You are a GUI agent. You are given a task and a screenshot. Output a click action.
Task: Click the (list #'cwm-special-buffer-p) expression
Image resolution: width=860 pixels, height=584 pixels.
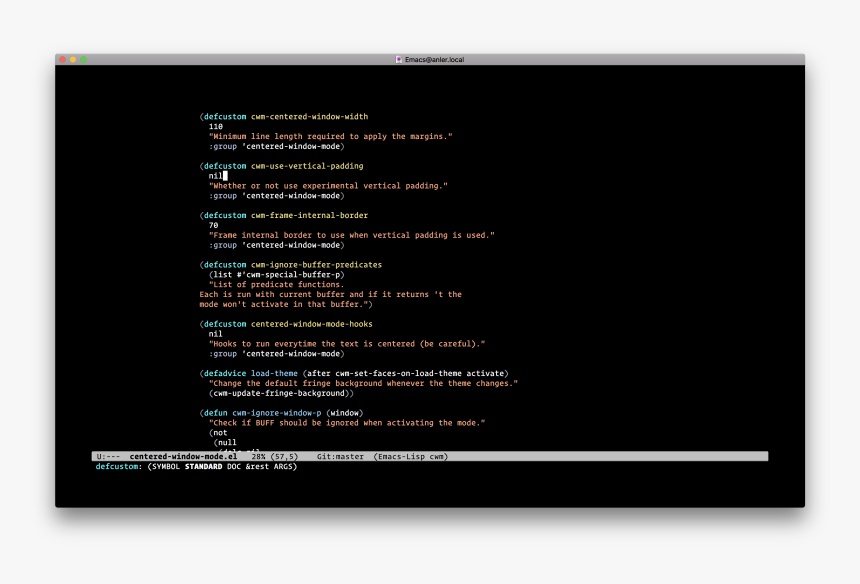(276, 275)
